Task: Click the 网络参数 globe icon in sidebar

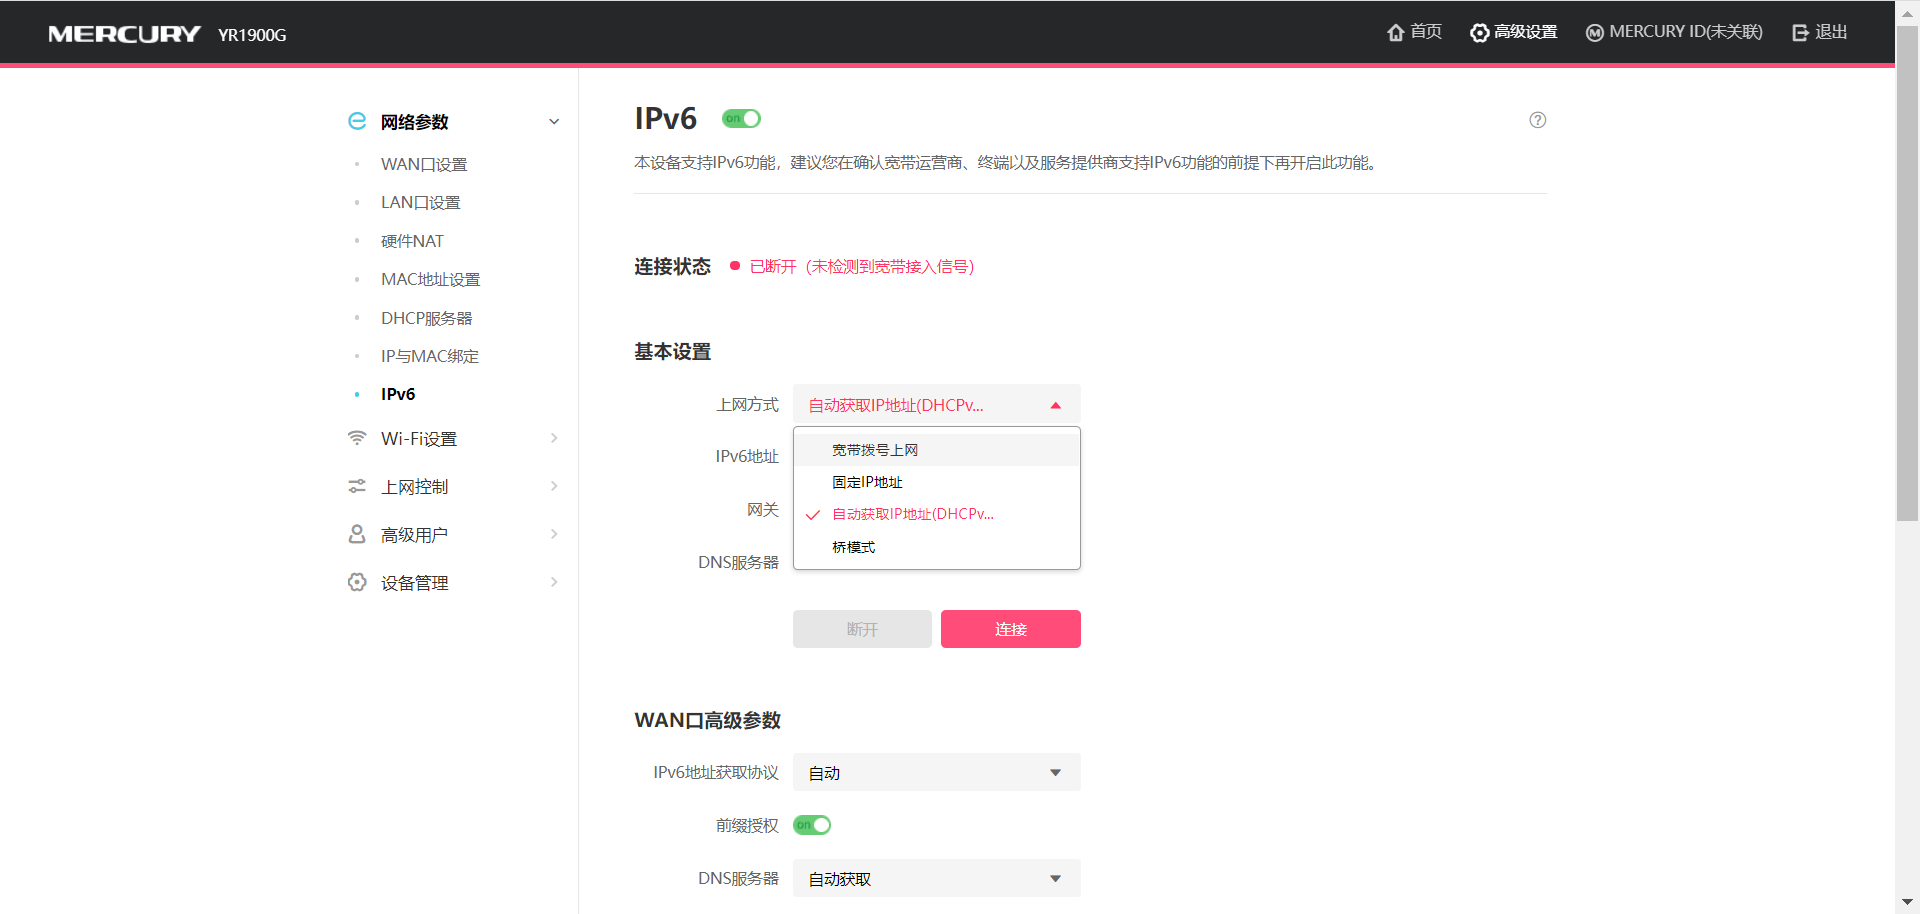Action: [357, 121]
